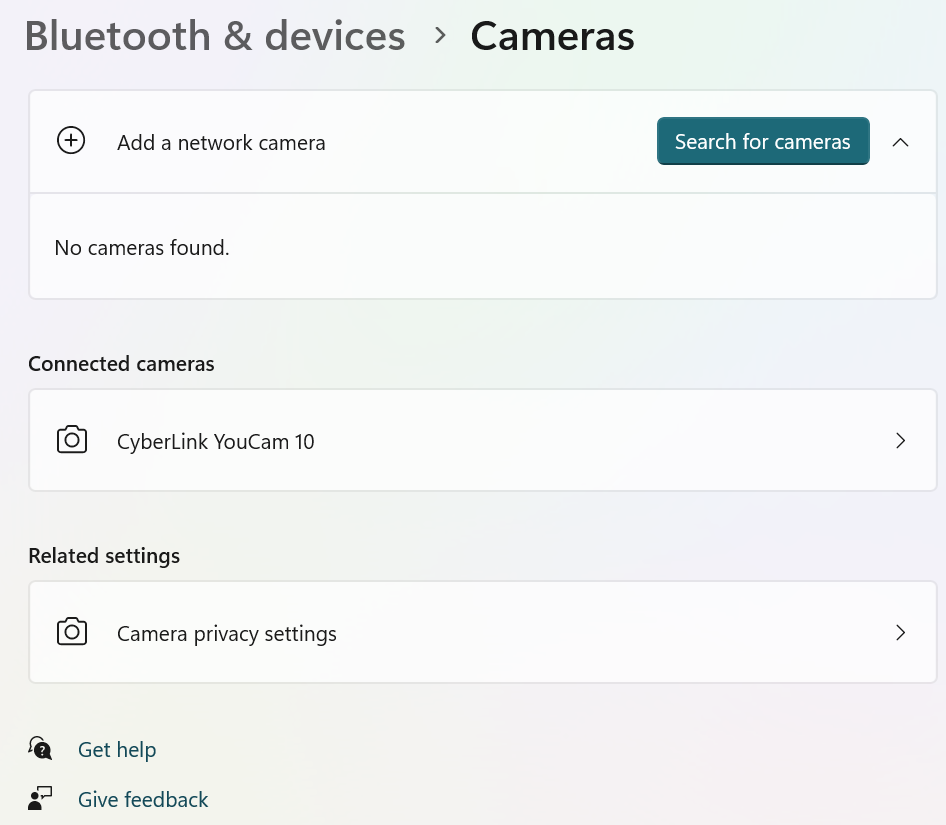Viewport: 946px width, 825px height.
Task: Collapse the Add a network camera section
Action: [900, 142]
